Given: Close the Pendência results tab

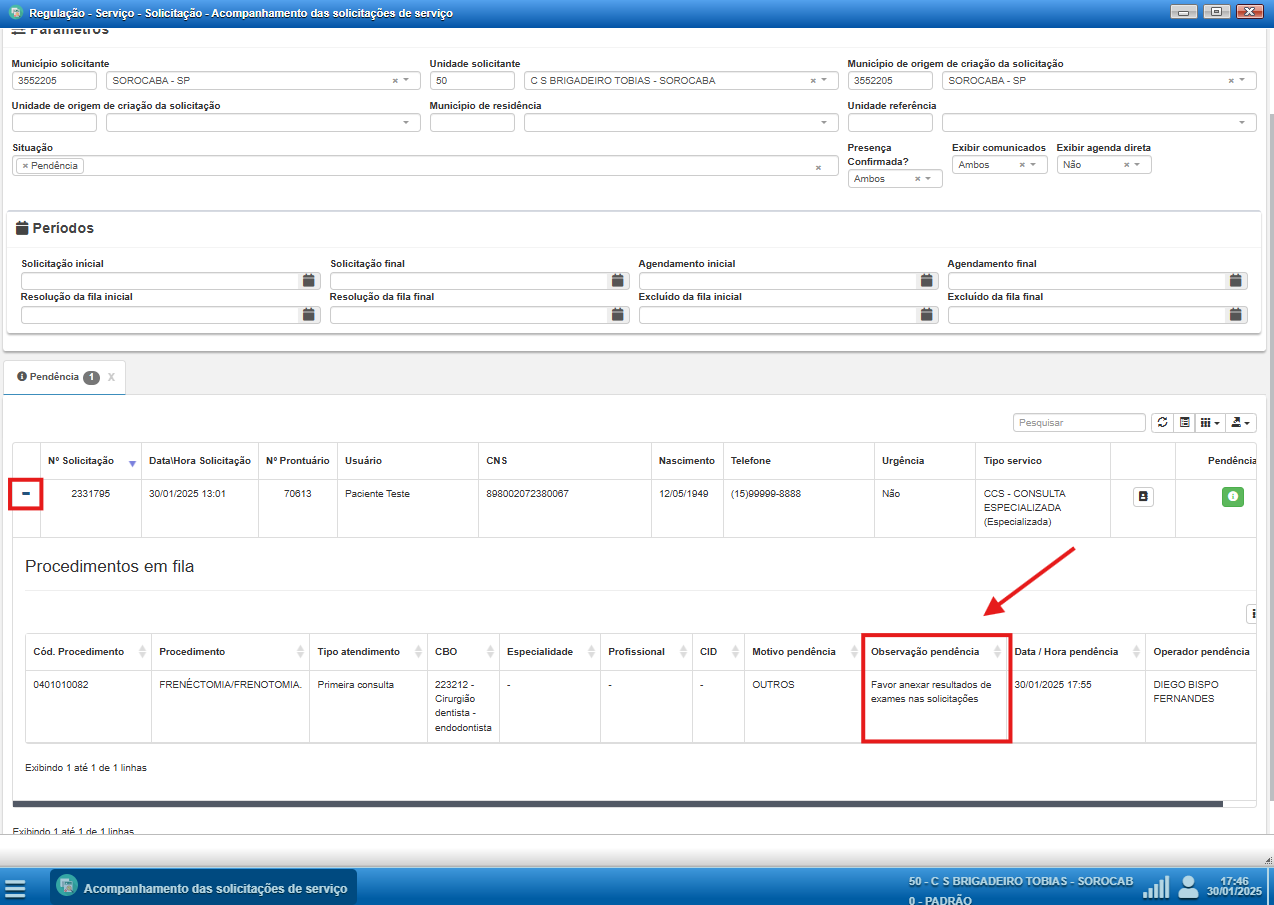Looking at the screenshot, I should pyautogui.click(x=111, y=378).
